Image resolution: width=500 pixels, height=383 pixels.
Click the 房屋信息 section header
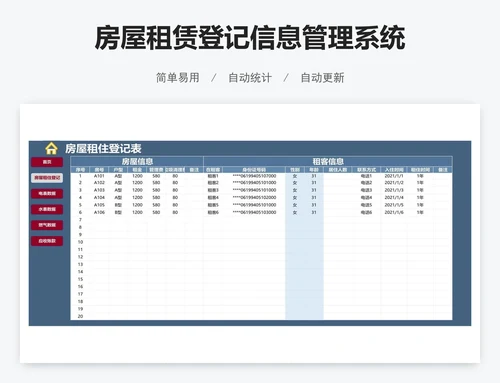pos(137,161)
